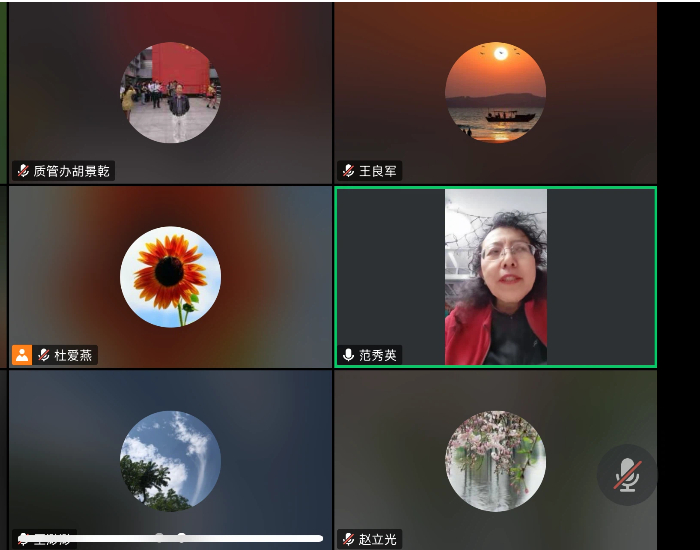Click the 赵立光 name label
700x550 pixels.
[x=378, y=539]
